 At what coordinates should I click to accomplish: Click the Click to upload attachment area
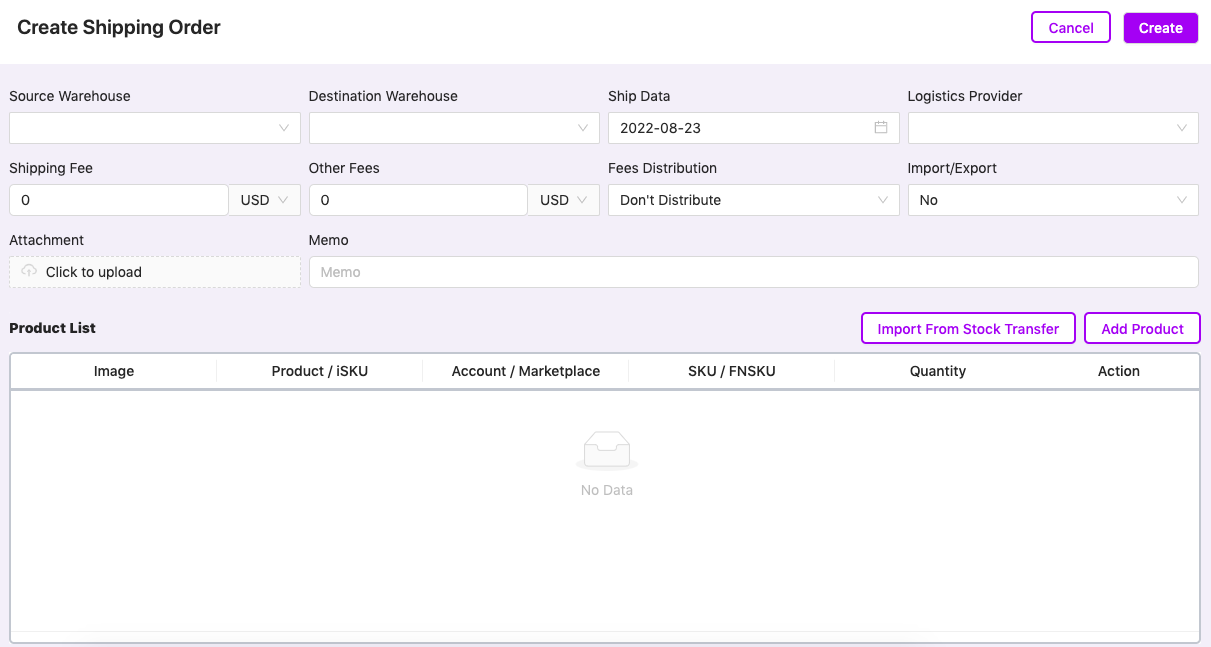click(155, 272)
